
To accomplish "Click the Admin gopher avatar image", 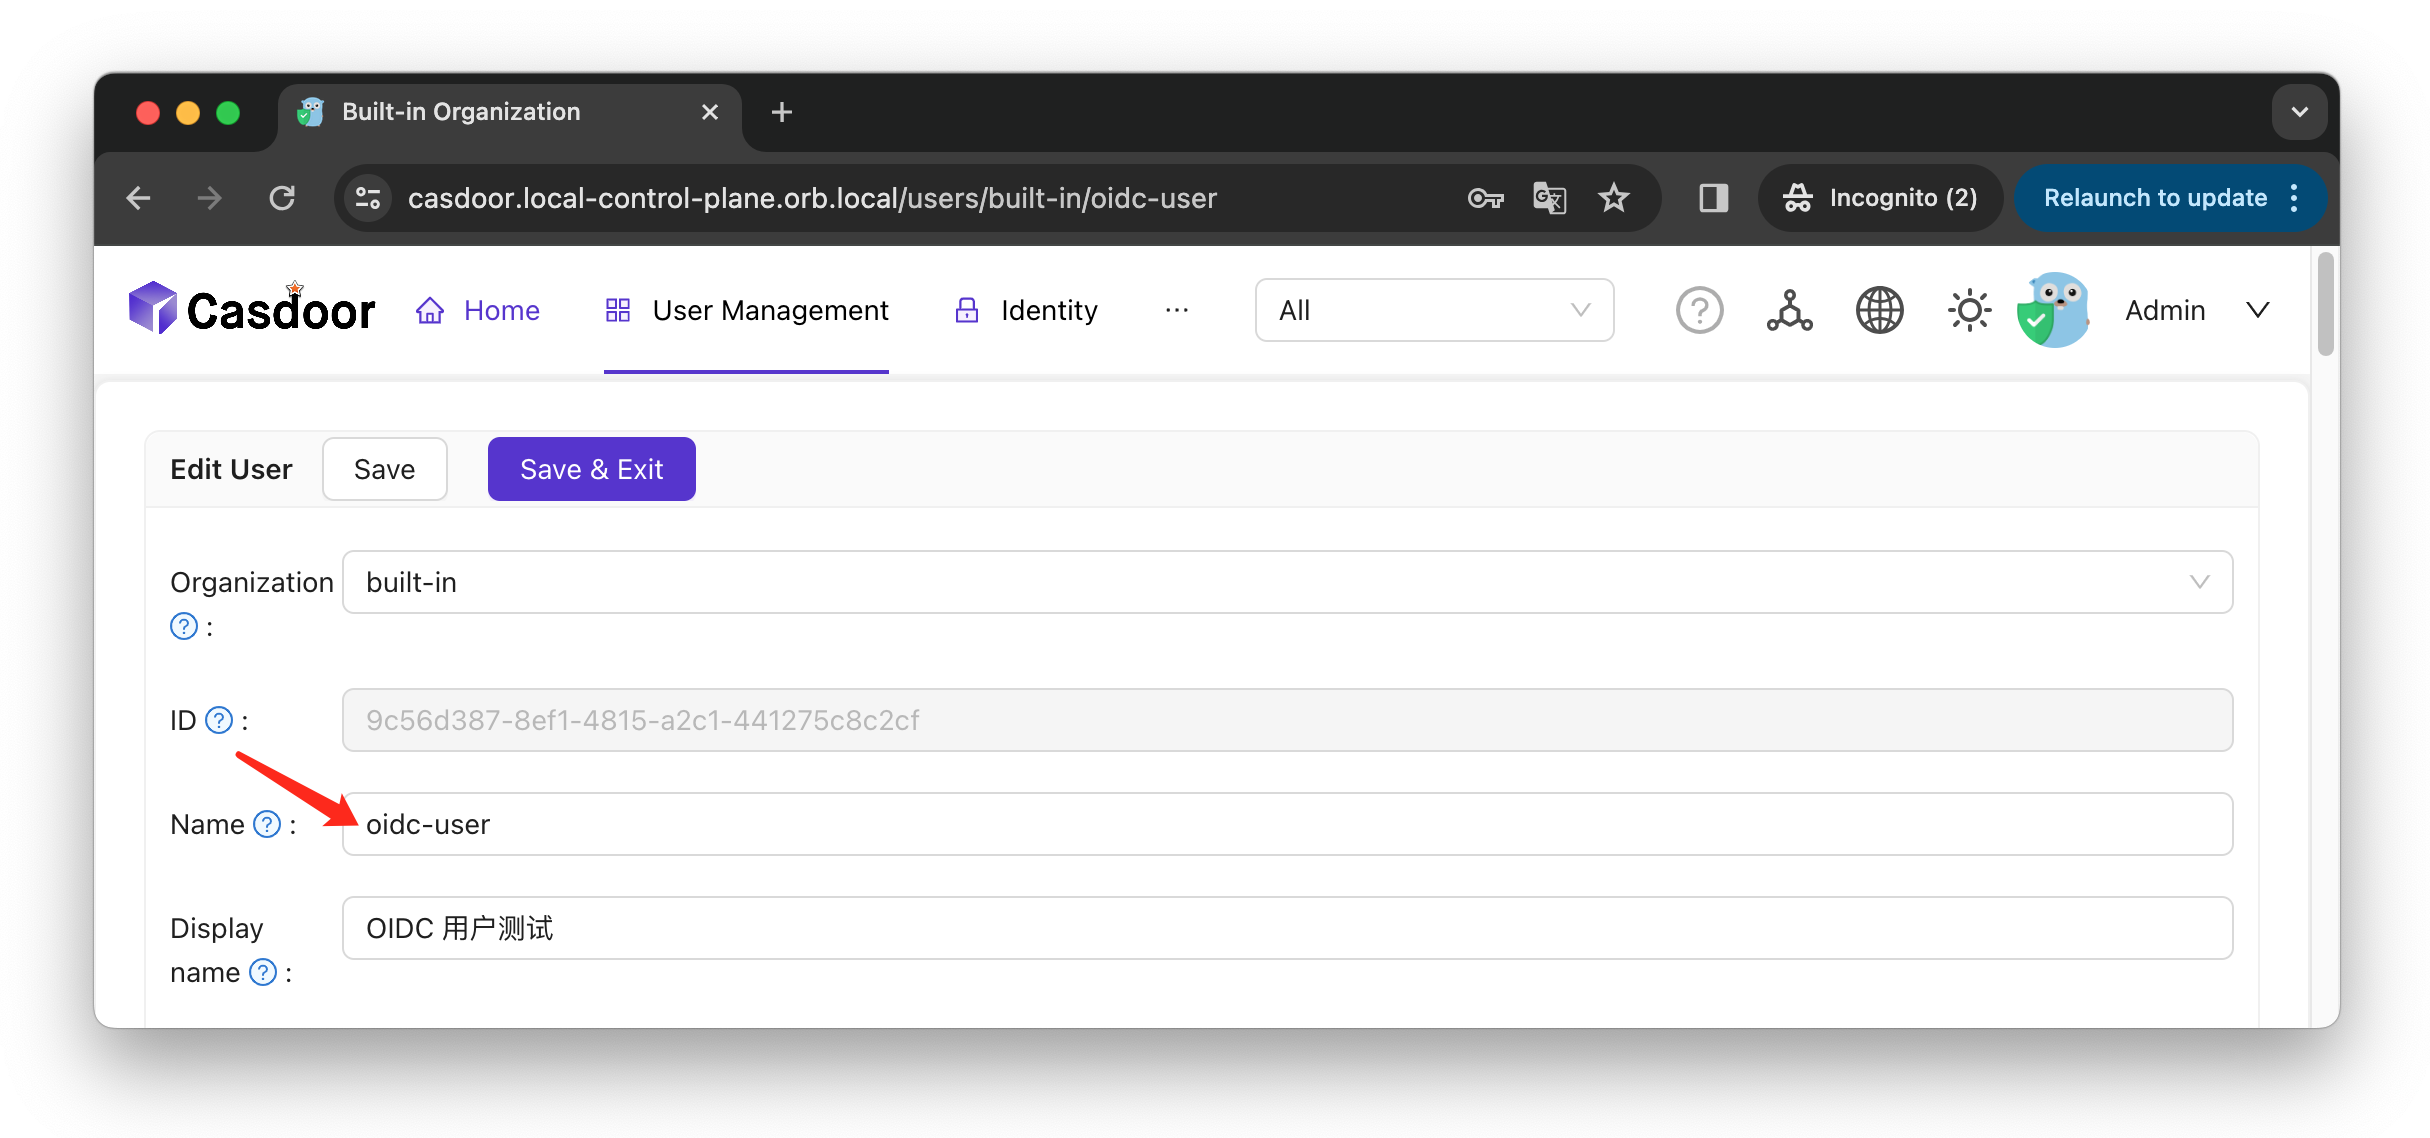I will (x=2053, y=310).
